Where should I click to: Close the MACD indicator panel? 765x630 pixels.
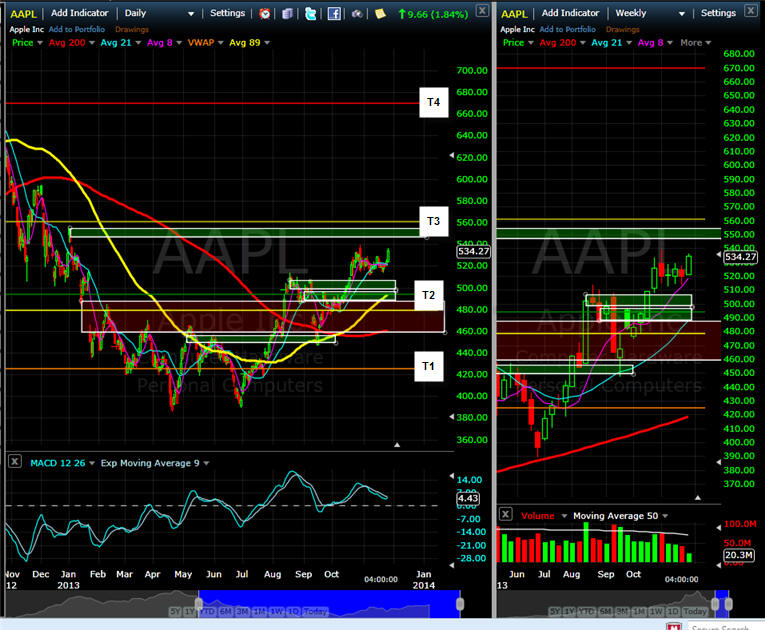15,461
